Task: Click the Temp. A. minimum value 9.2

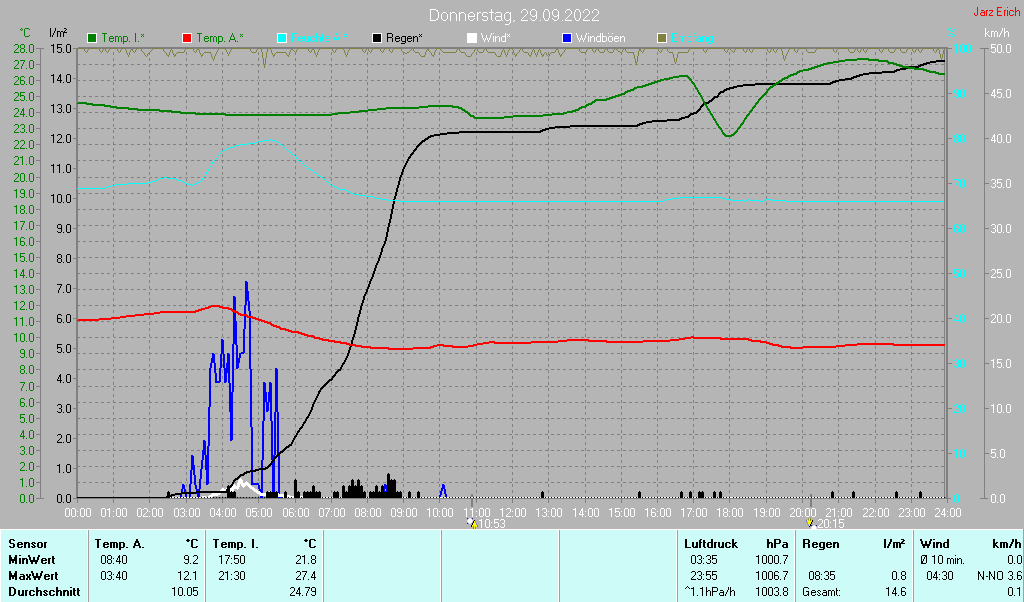Action: coord(191,560)
